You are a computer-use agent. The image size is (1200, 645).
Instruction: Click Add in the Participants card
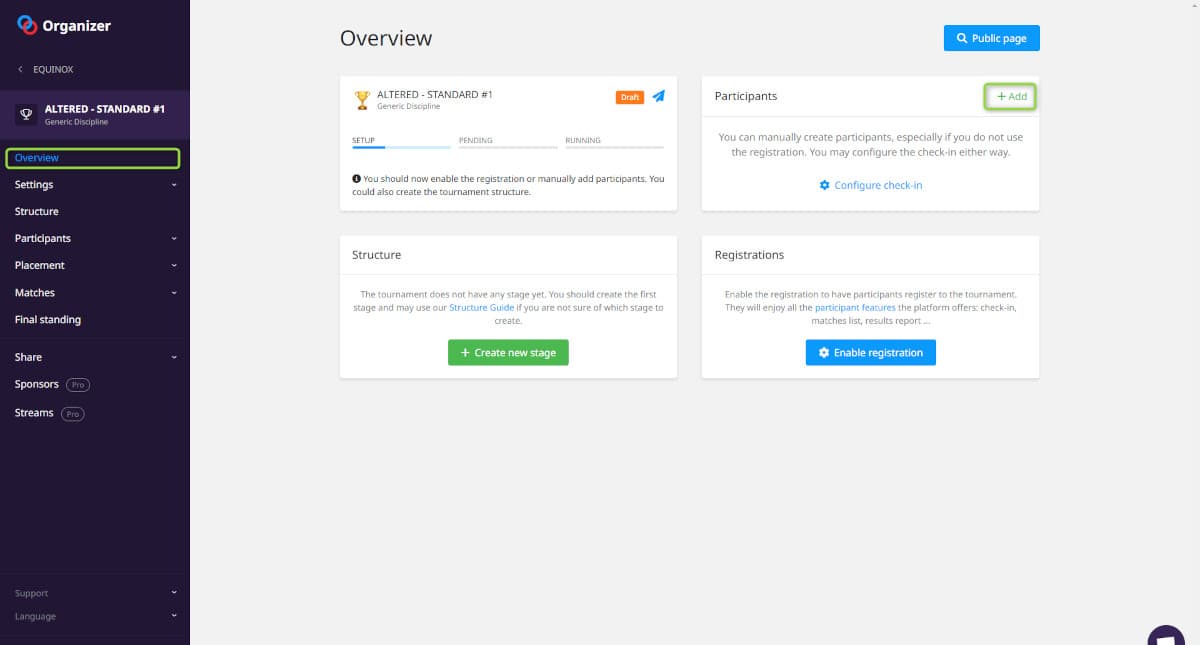tap(1011, 97)
